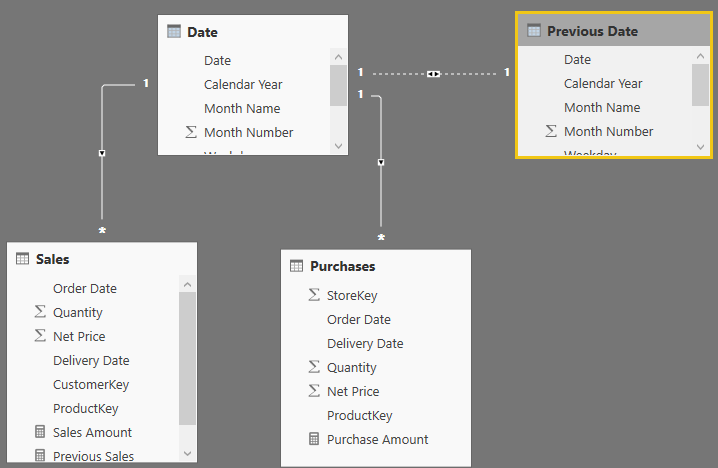Click bidirectional arrow on dotted relationship line
The image size is (718, 468).
(433, 74)
